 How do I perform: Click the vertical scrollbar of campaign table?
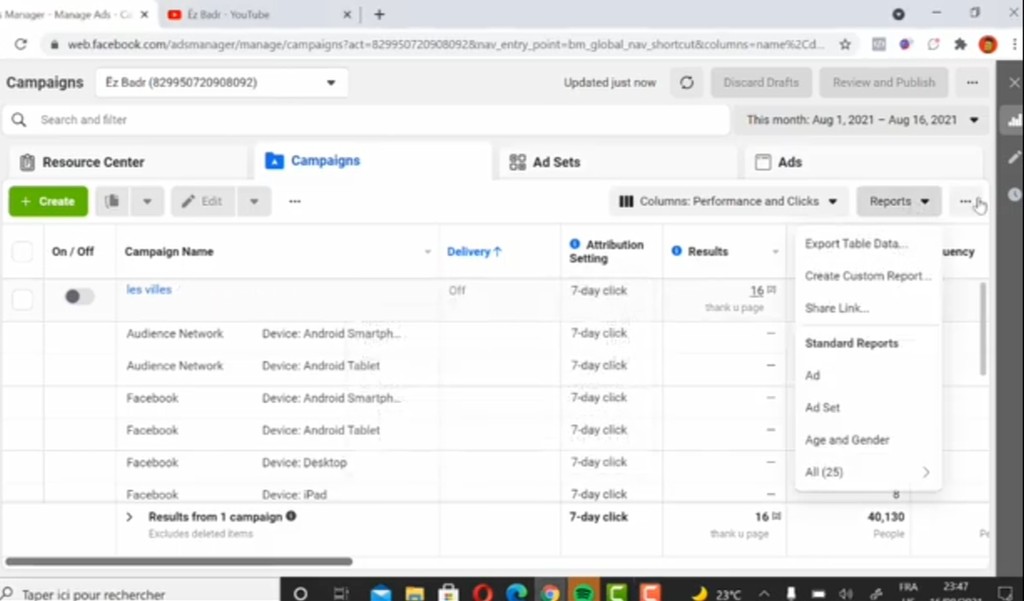point(983,329)
